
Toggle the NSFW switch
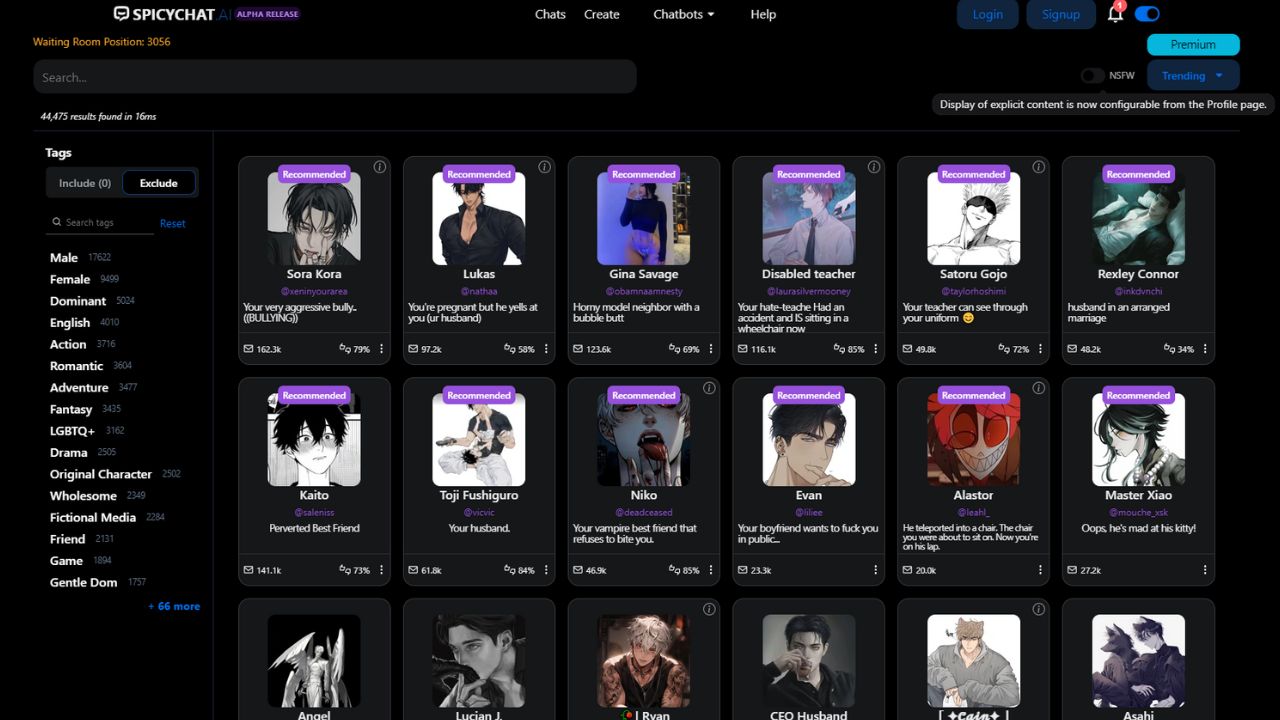point(1092,76)
